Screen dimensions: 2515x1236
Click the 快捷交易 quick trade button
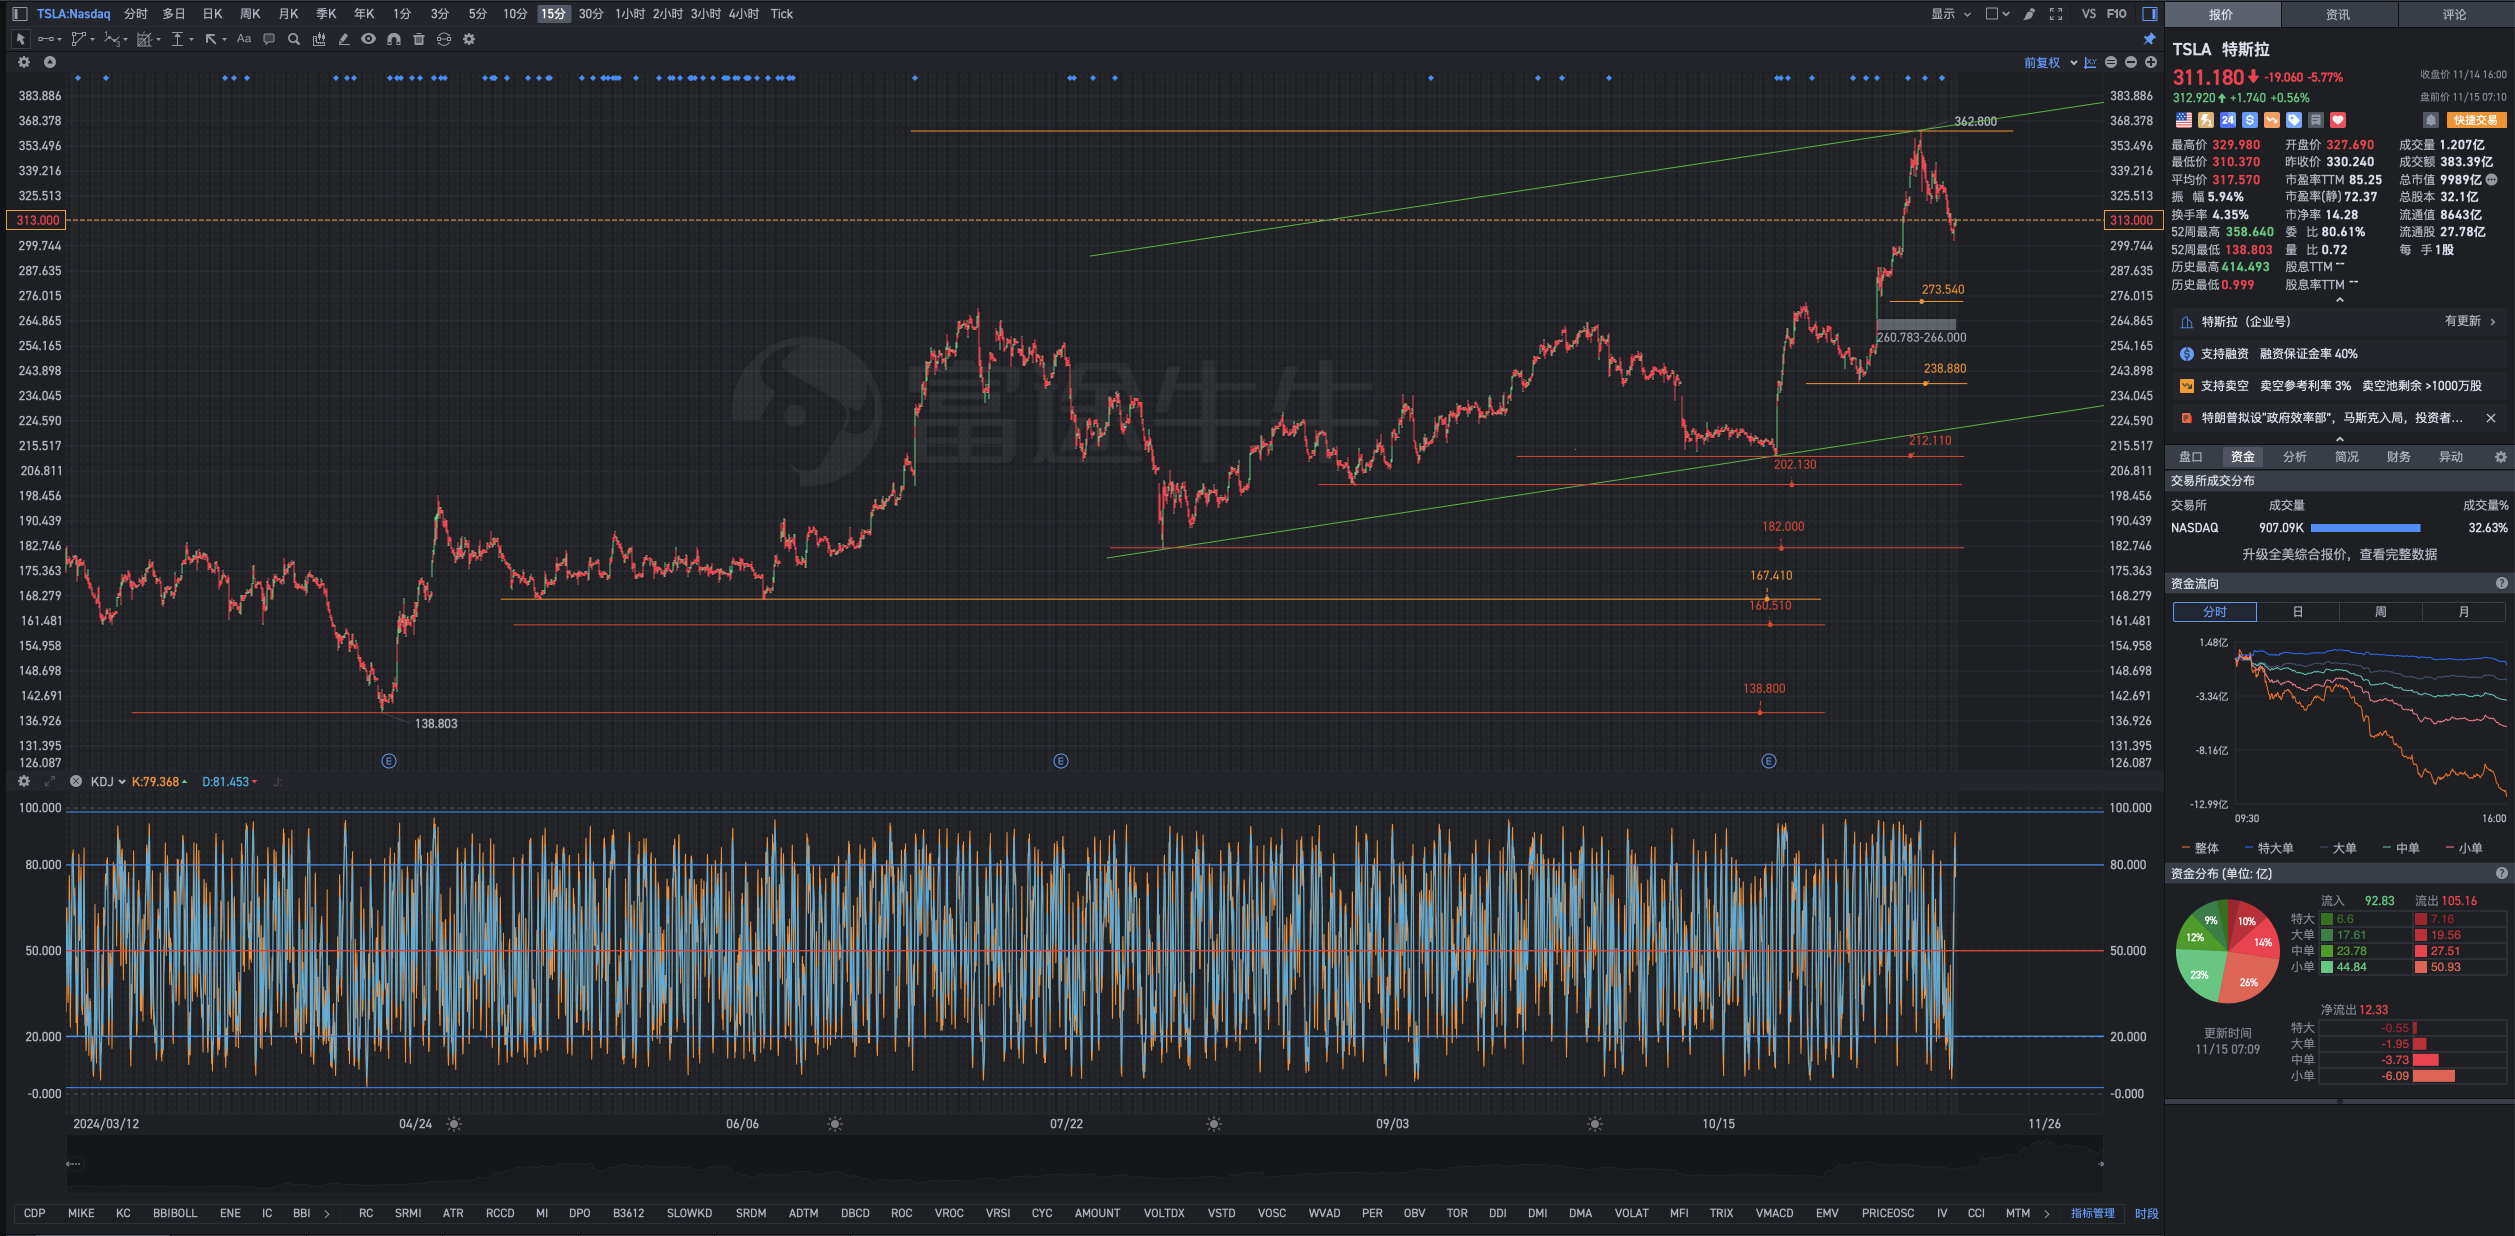click(x=2476, y=120)
